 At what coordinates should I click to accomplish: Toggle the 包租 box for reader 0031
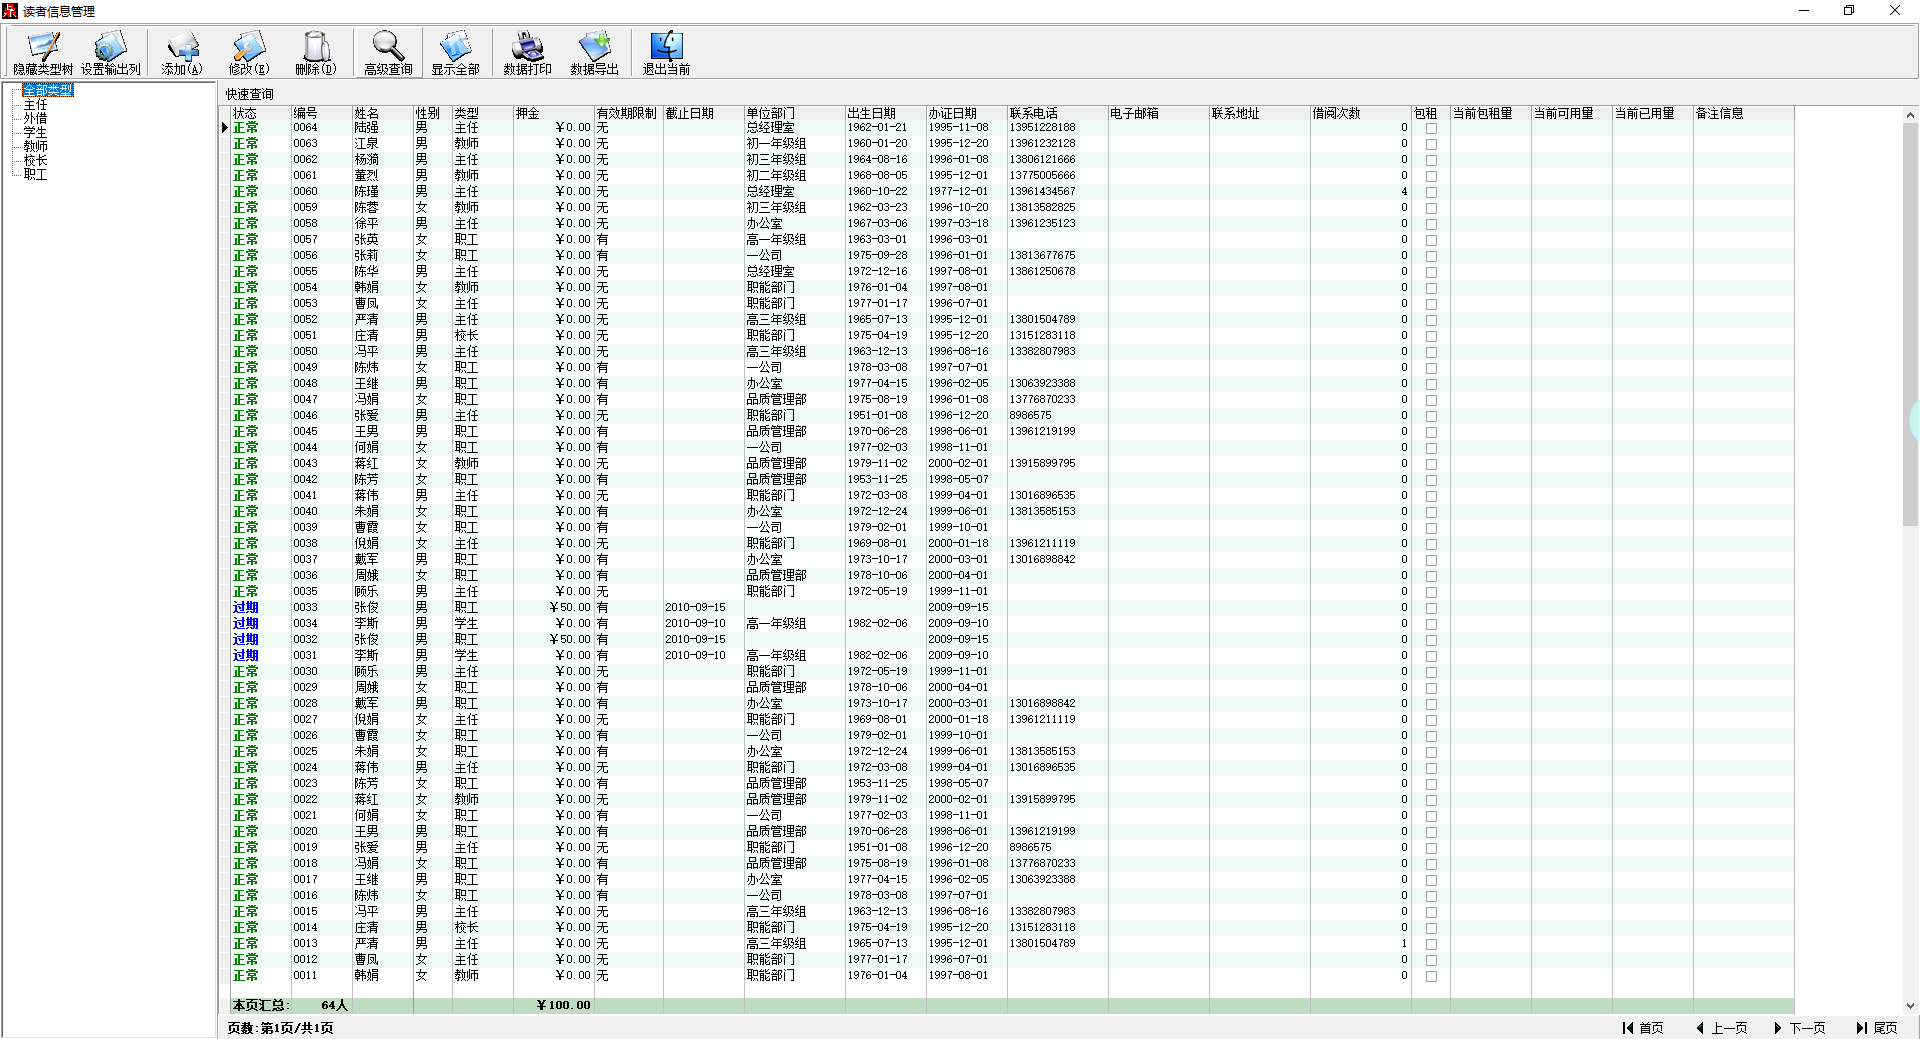pos(1431,656)
